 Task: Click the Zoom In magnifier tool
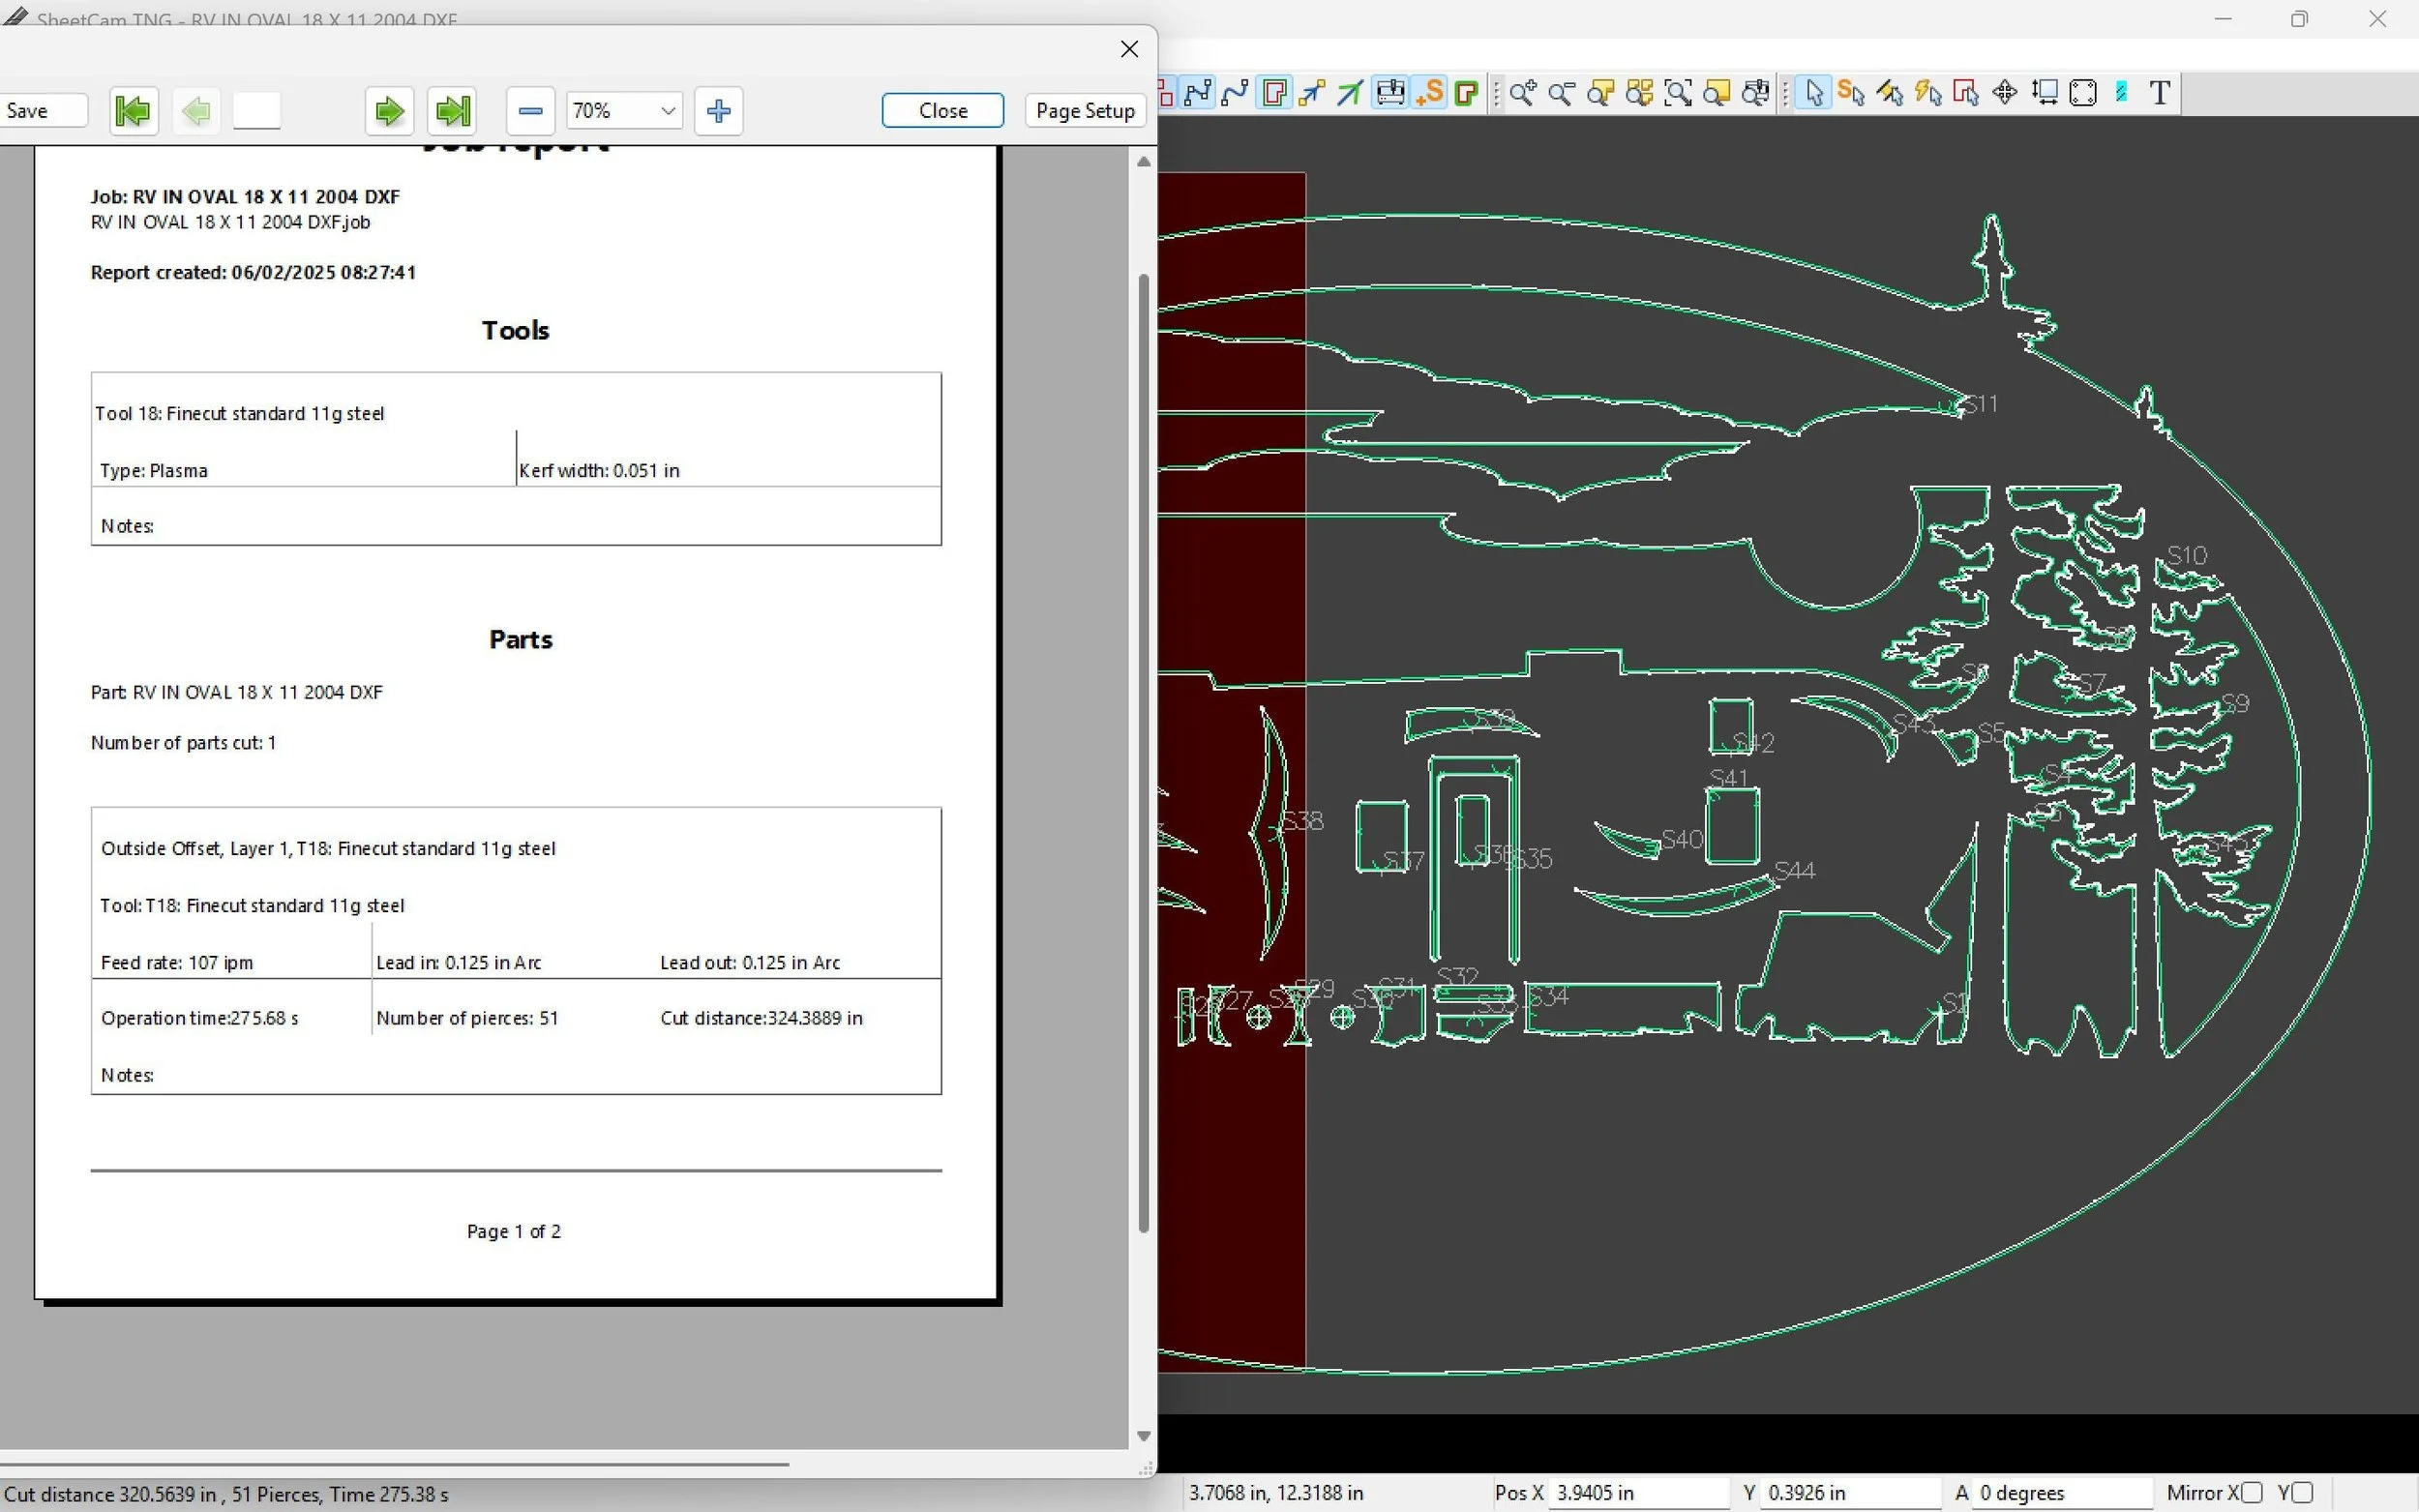pos(1522,93)
